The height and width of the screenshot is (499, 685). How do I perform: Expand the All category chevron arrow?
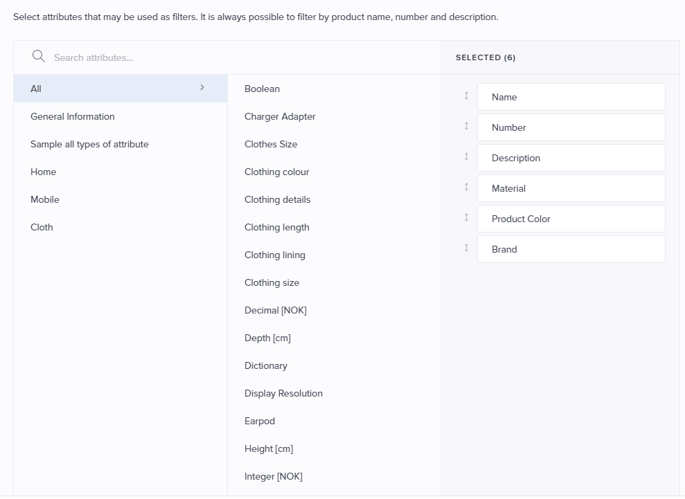pyautogui.click(x=202, y=87)
